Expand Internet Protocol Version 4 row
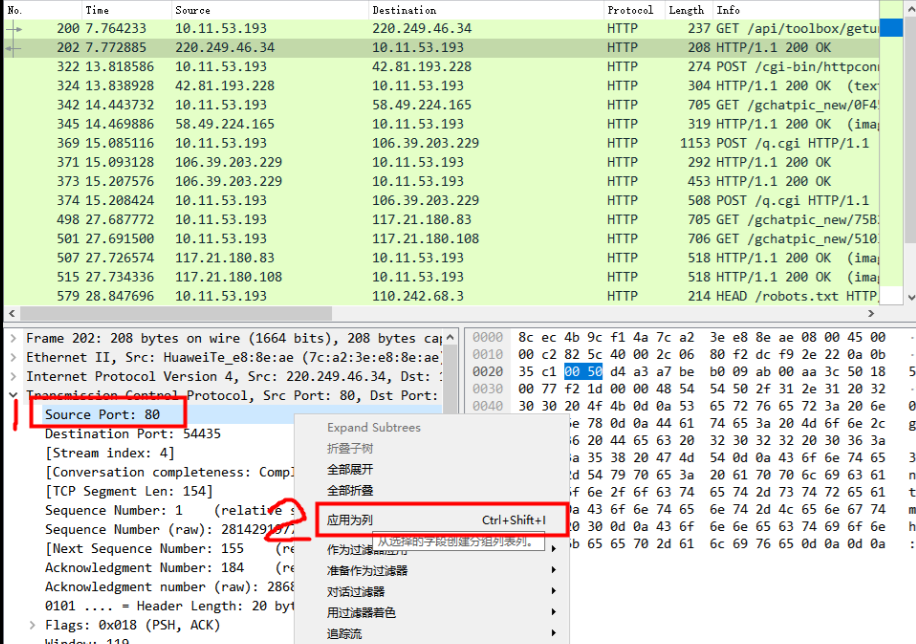The image size is (916, 644). click(x=13, y=376)
